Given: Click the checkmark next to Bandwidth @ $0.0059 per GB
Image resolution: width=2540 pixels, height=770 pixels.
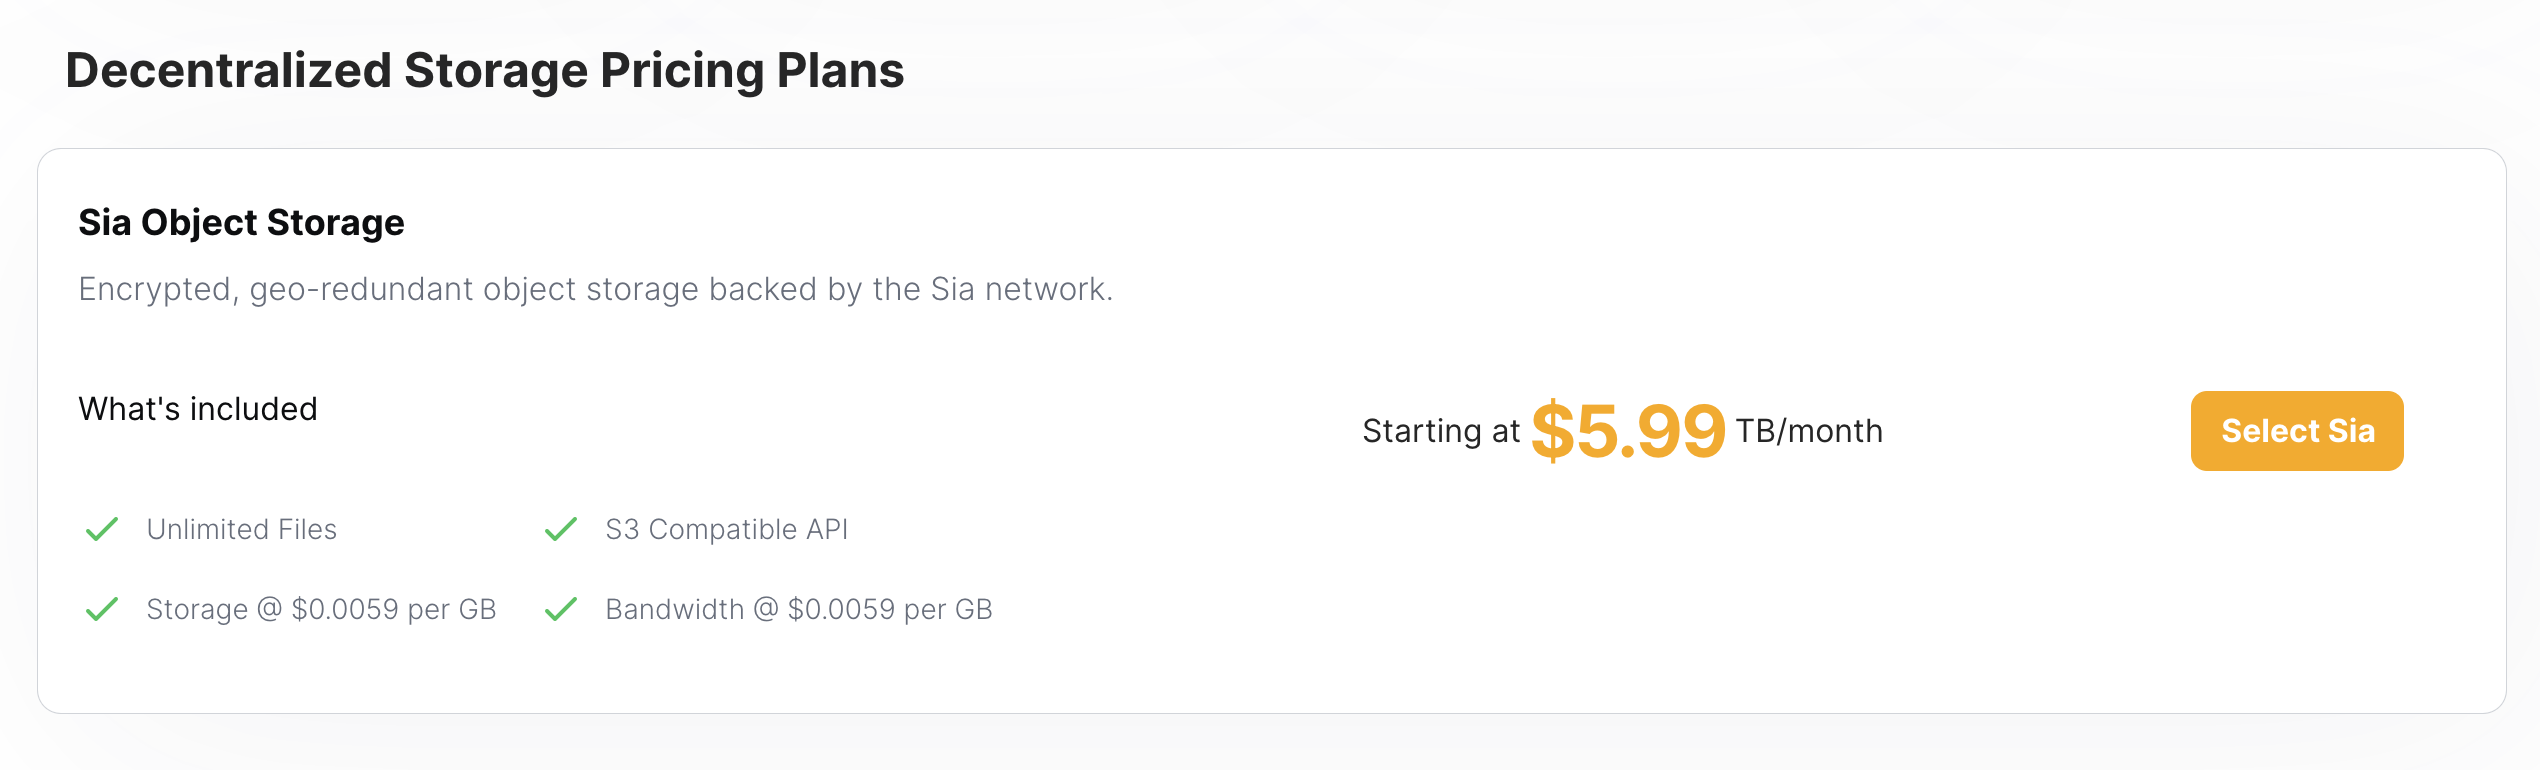Looking at the screenshot, I should click(562, 608).
